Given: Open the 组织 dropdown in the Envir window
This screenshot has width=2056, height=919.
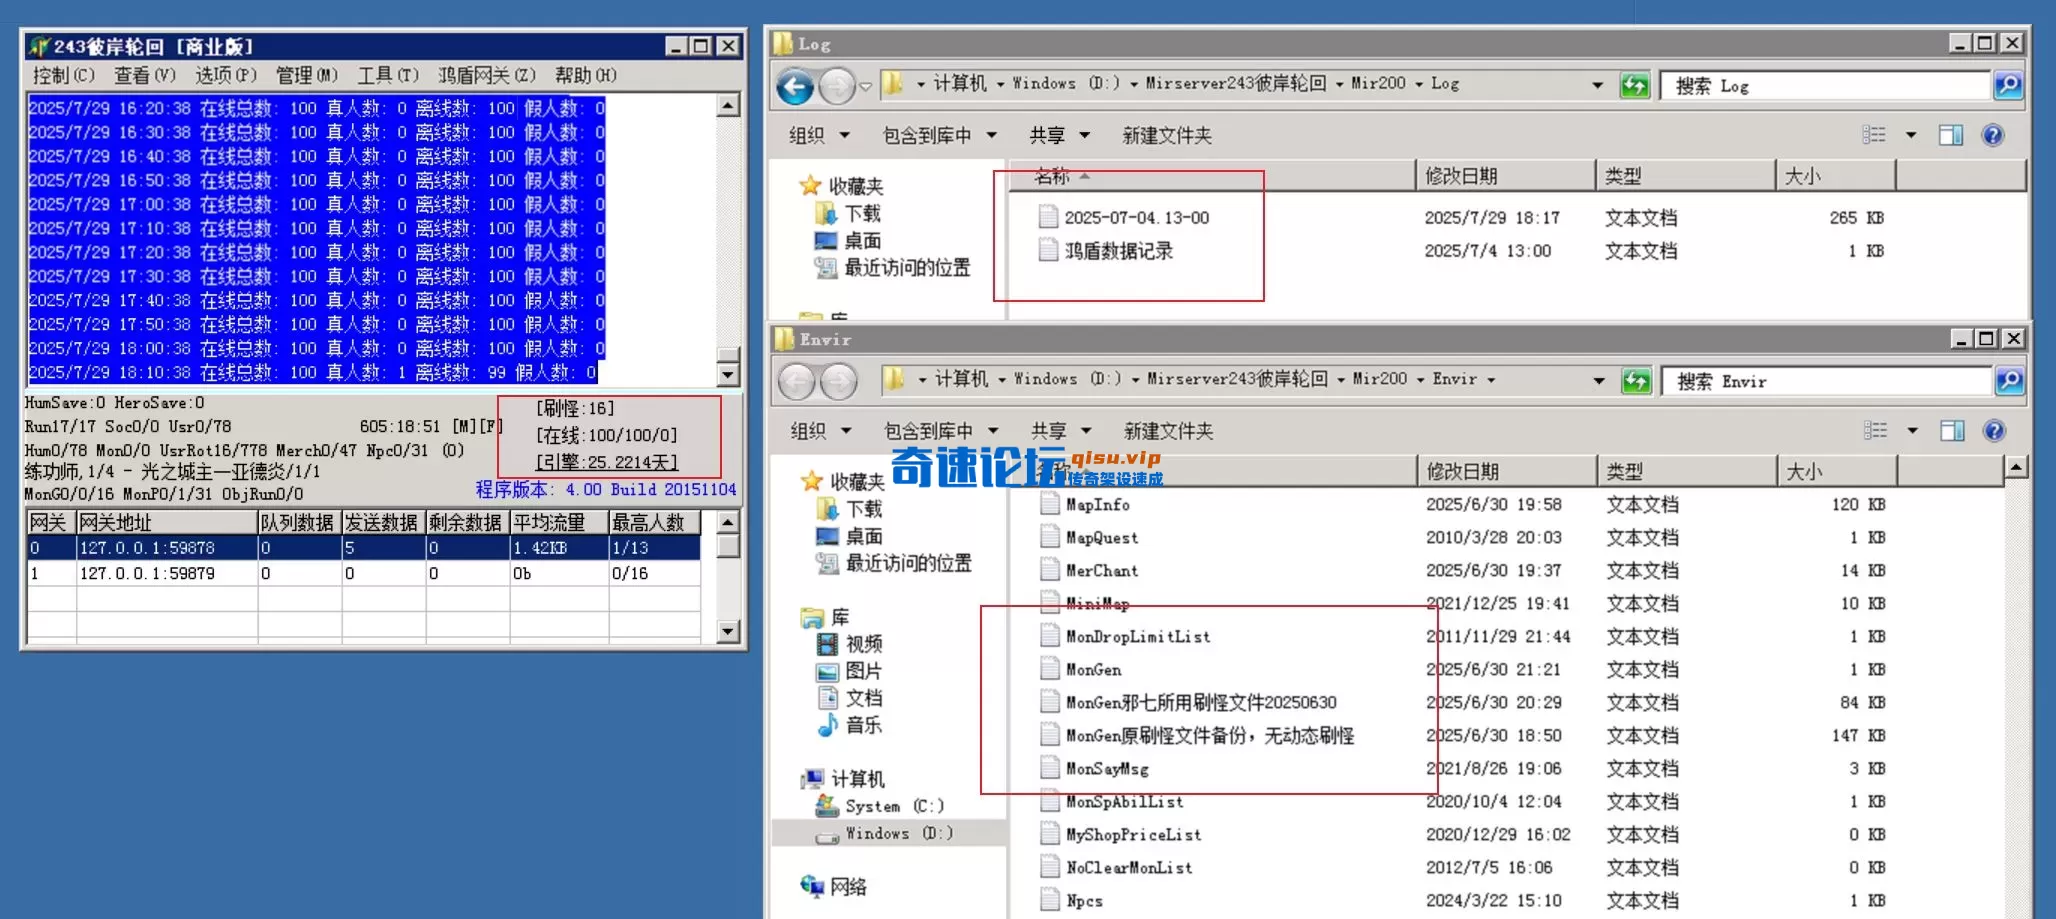Looking at the screenshot, I should (820, 430).
